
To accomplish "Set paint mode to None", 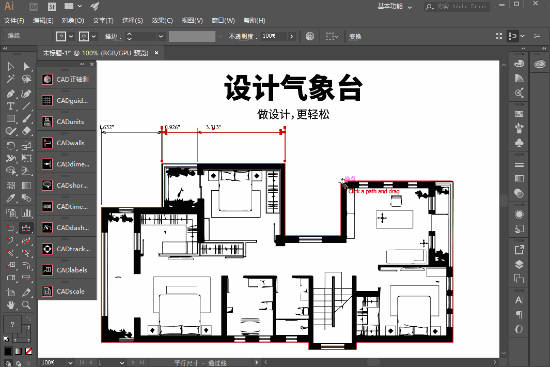I will [x=29, y=351].
